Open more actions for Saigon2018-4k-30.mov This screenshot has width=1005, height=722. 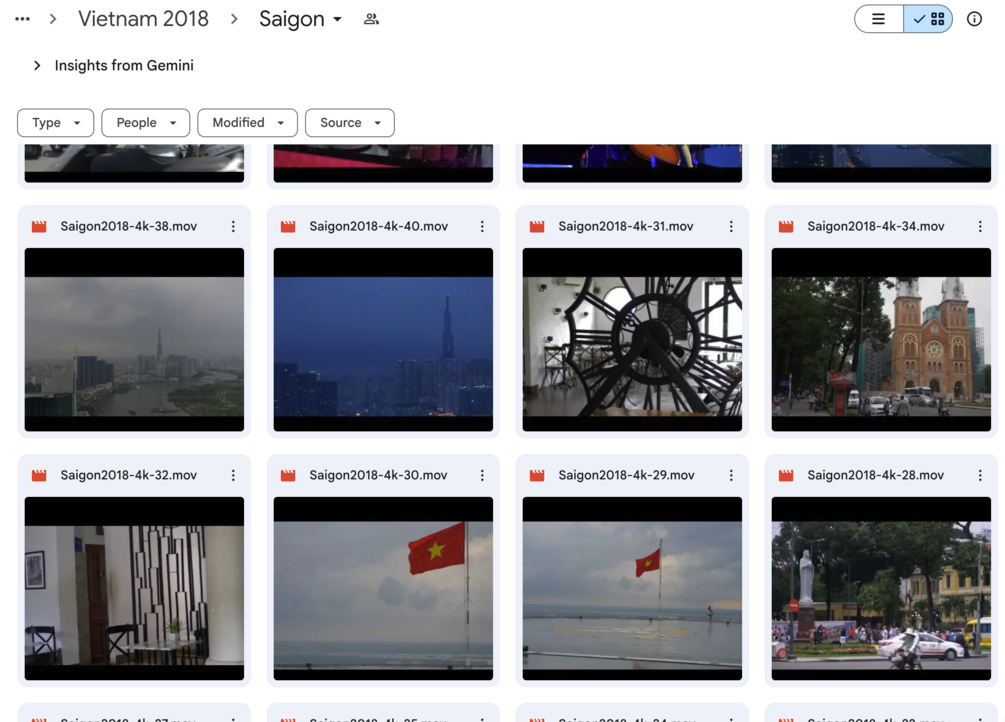482,475
